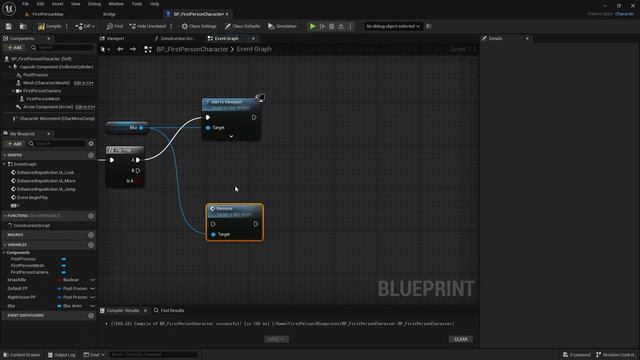Click the frame skip button
Screen dimensions: 640x360
(322, 26)
